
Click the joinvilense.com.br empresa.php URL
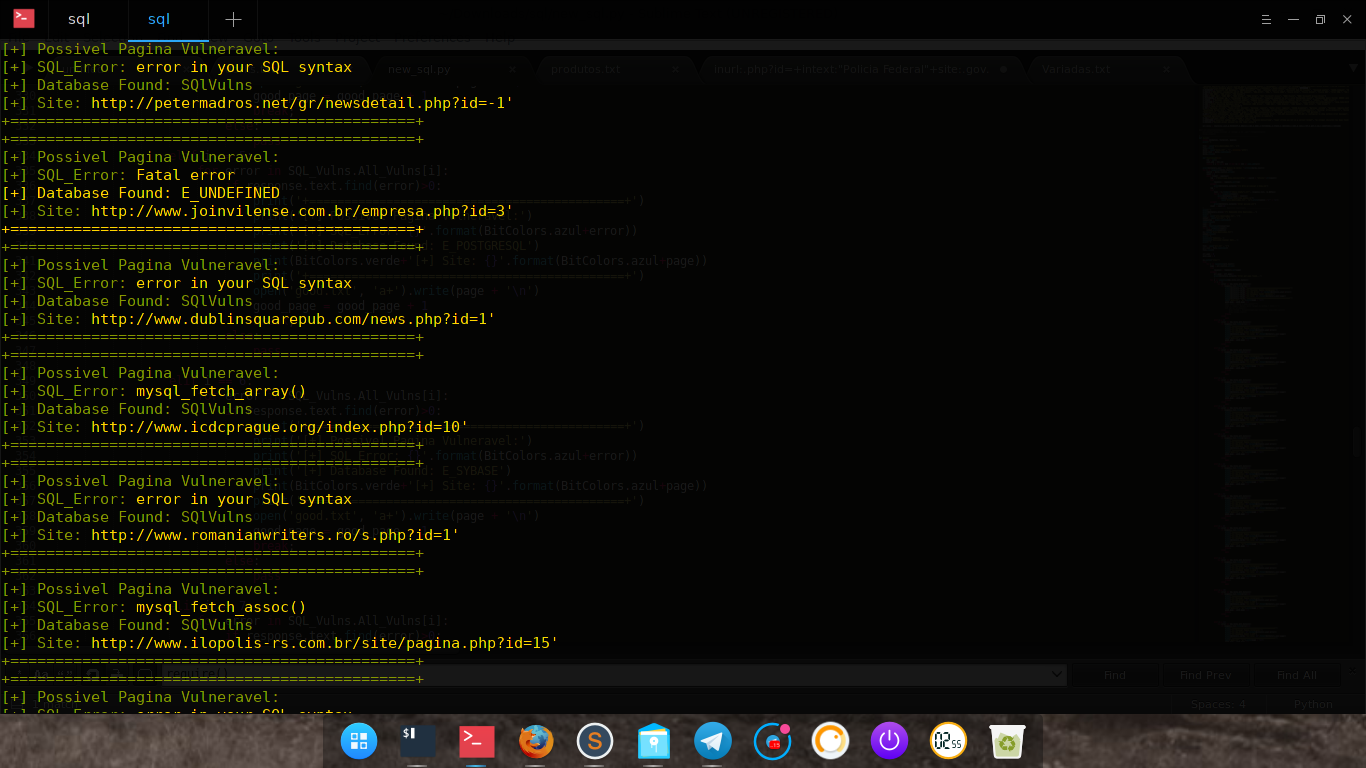pyautogui.click(x=302, y=211)
